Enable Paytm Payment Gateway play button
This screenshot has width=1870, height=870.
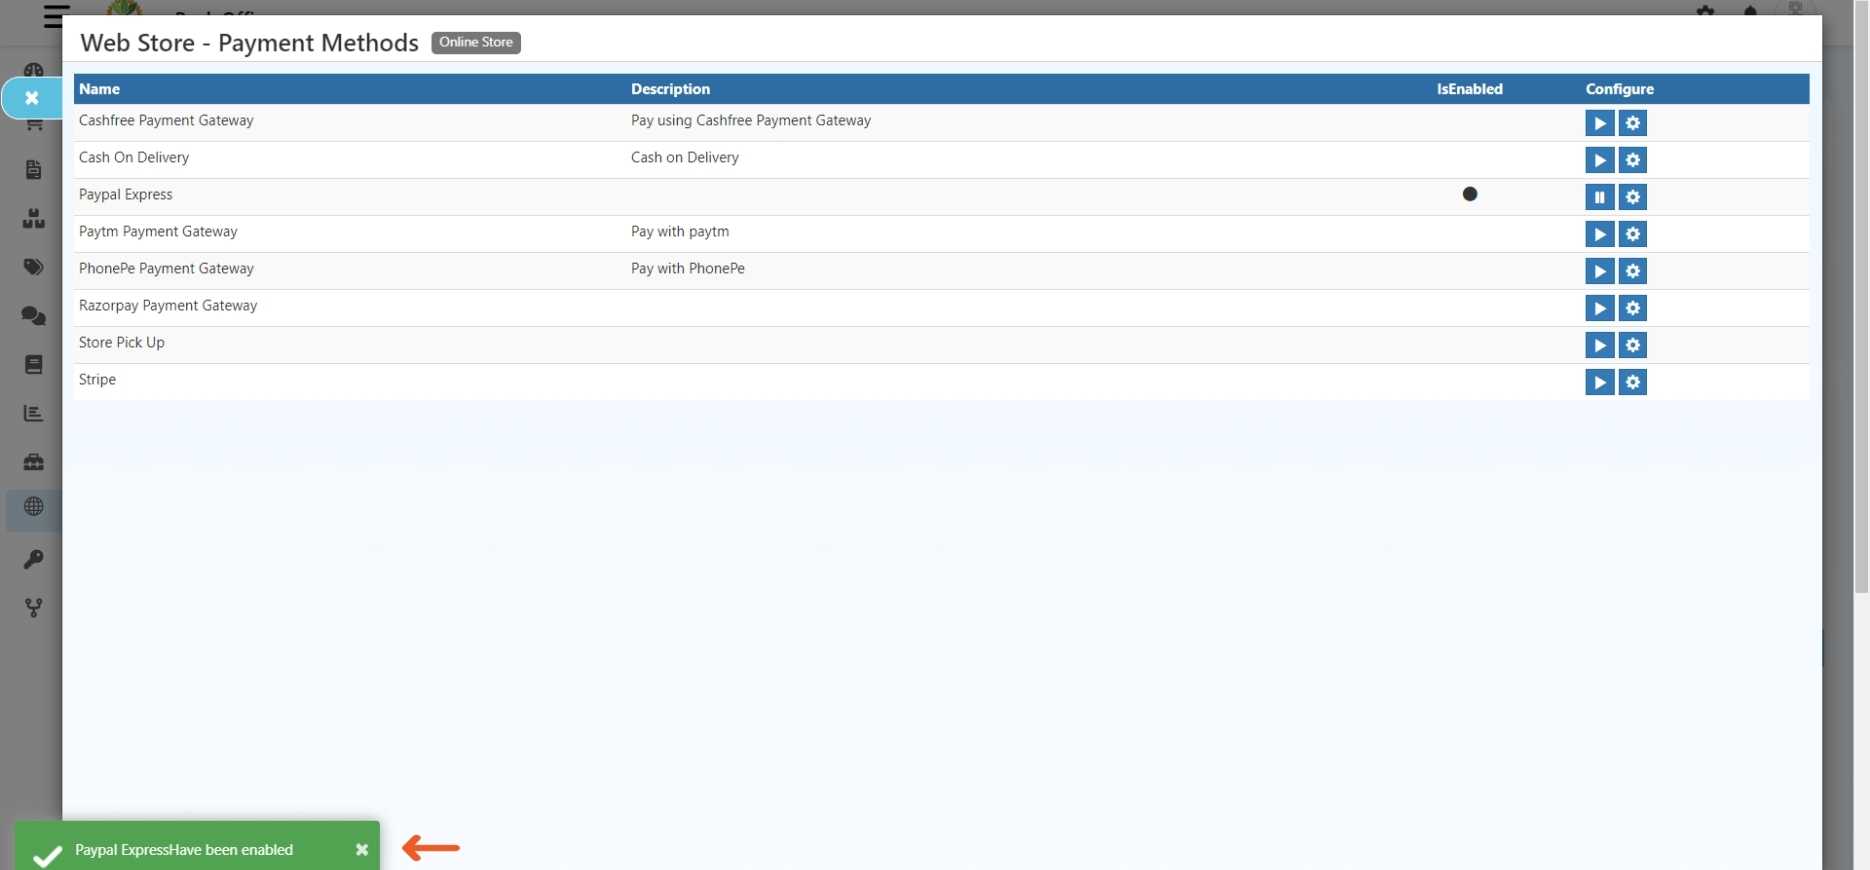point(1599,234)
